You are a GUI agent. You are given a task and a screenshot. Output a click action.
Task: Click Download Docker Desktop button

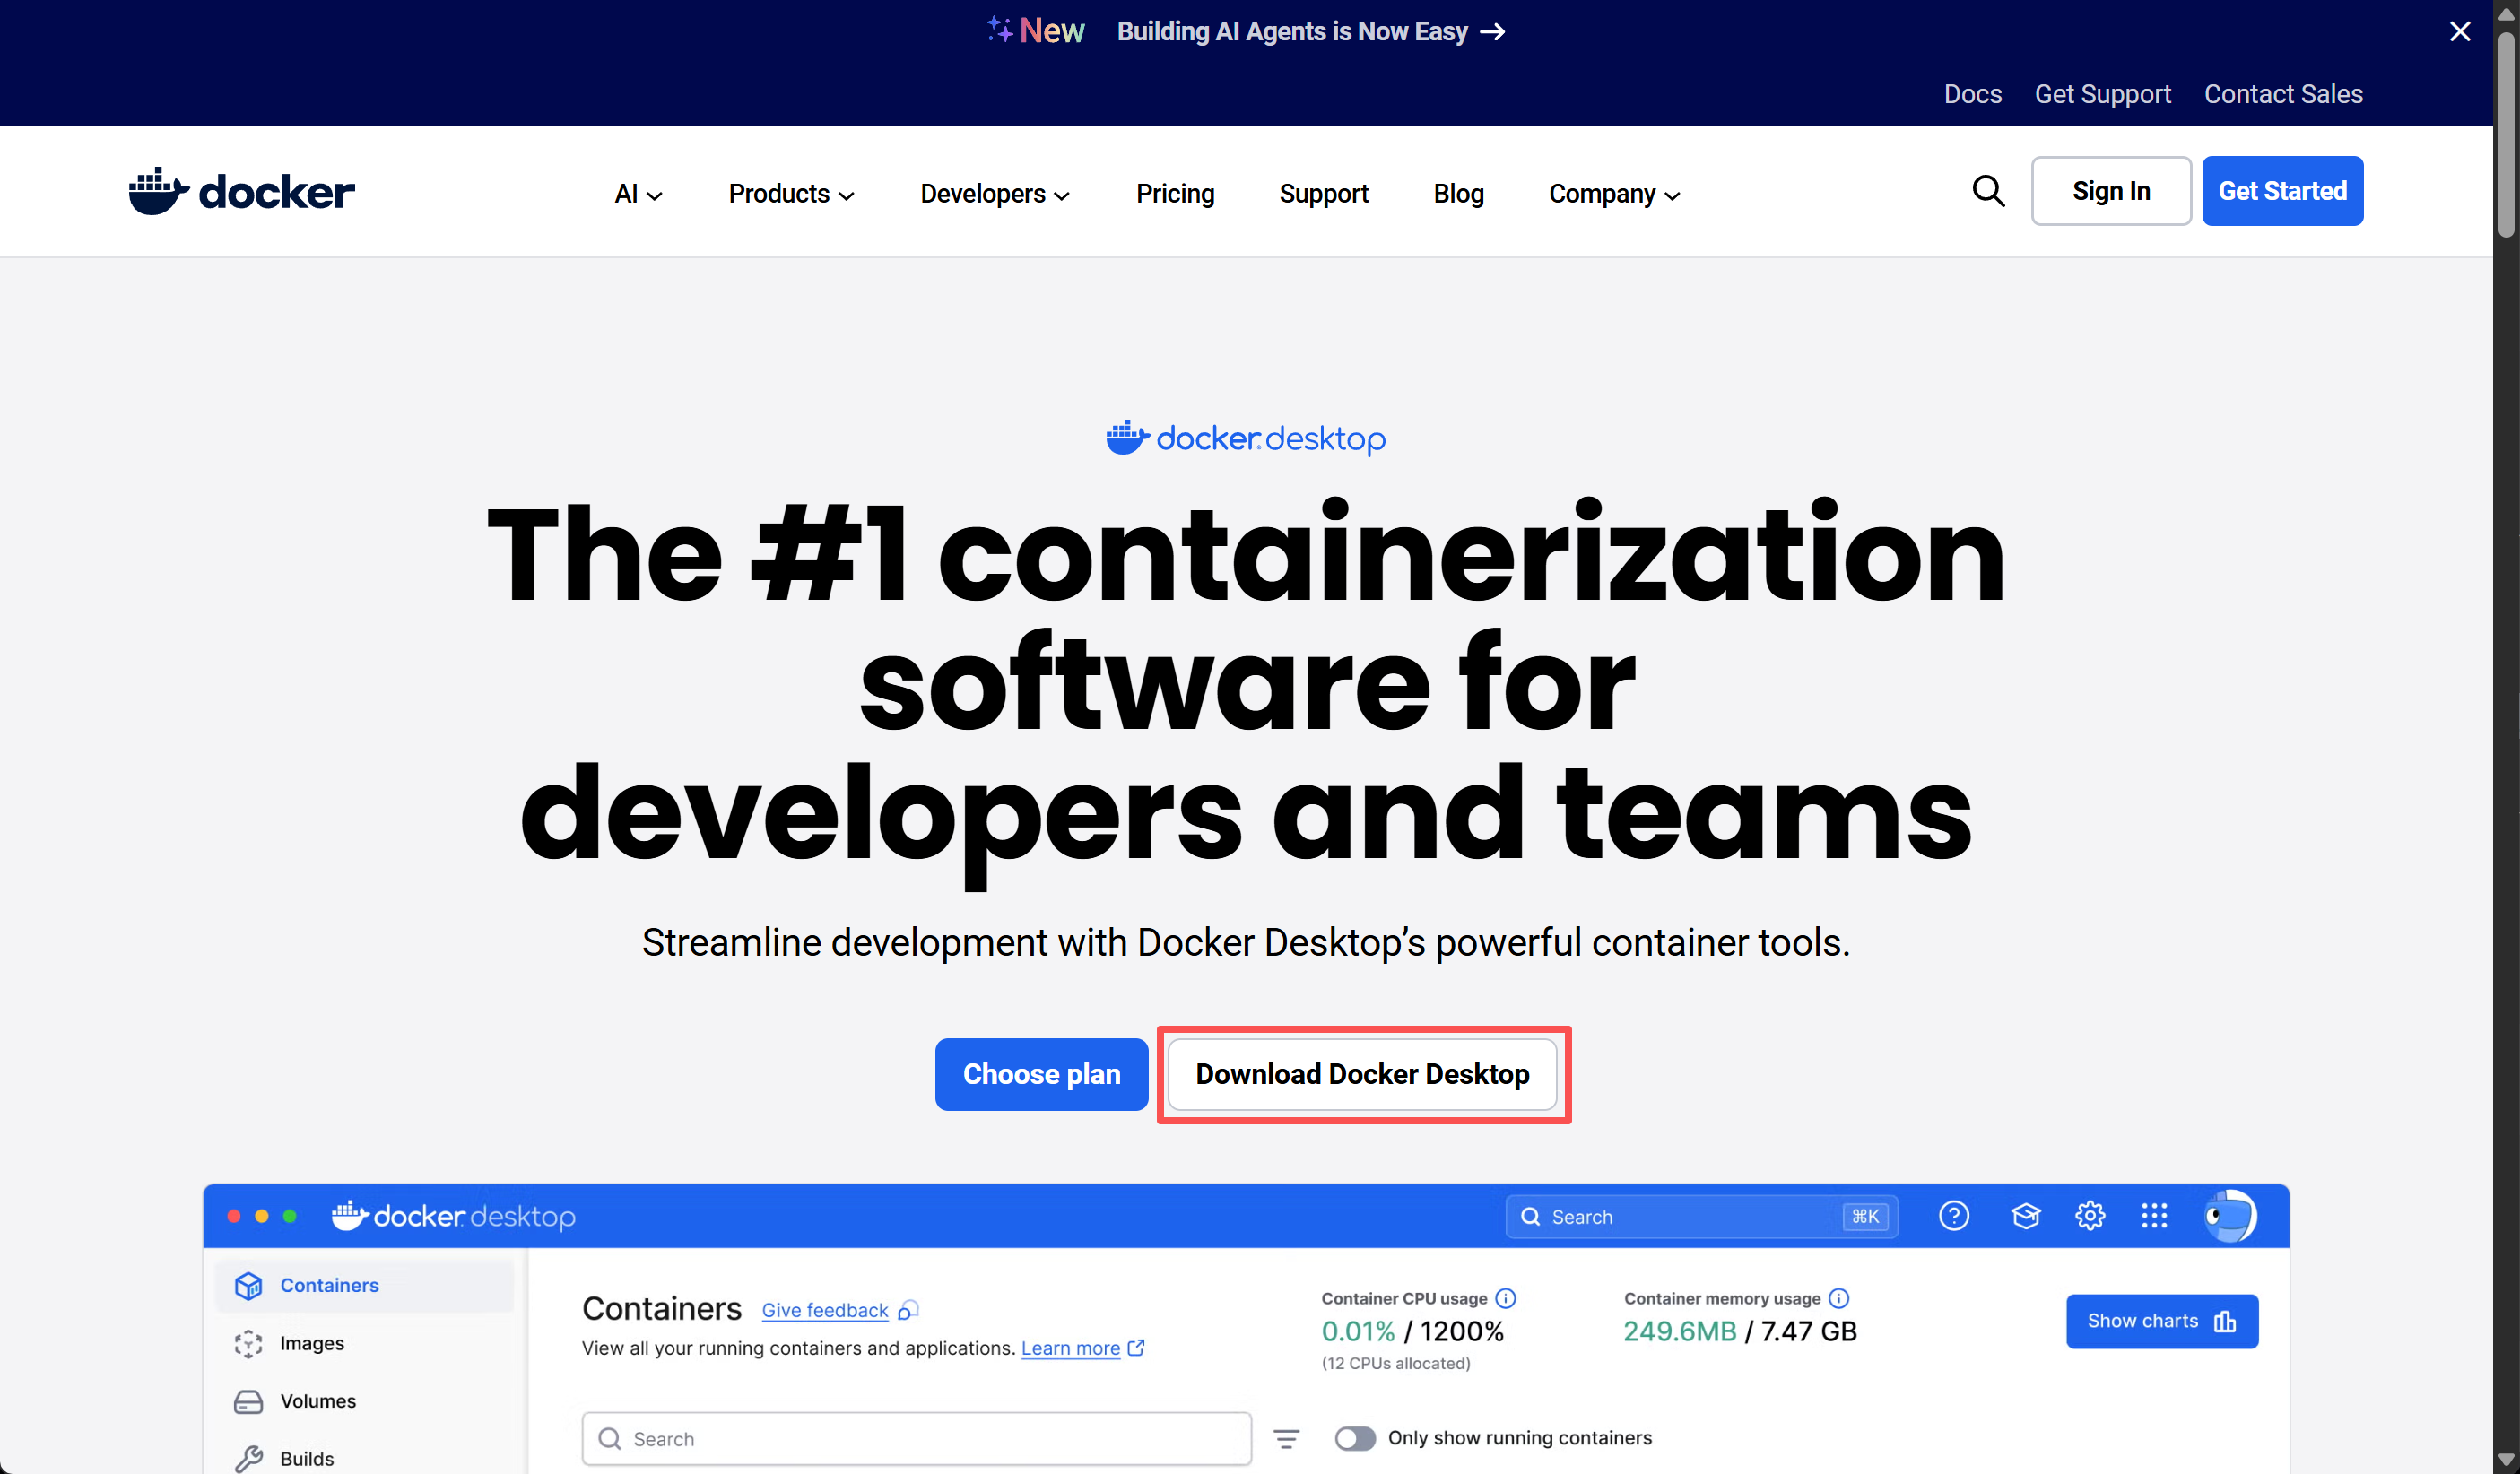point(1362,1074)
